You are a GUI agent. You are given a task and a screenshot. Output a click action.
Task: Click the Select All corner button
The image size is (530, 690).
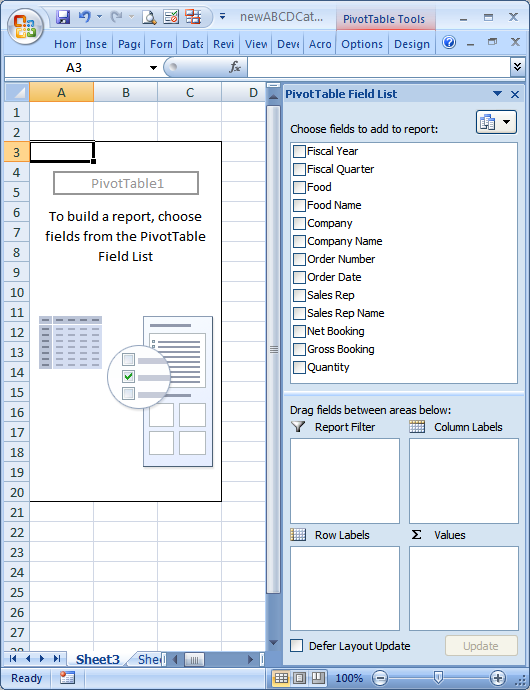[x=17, y=92]
